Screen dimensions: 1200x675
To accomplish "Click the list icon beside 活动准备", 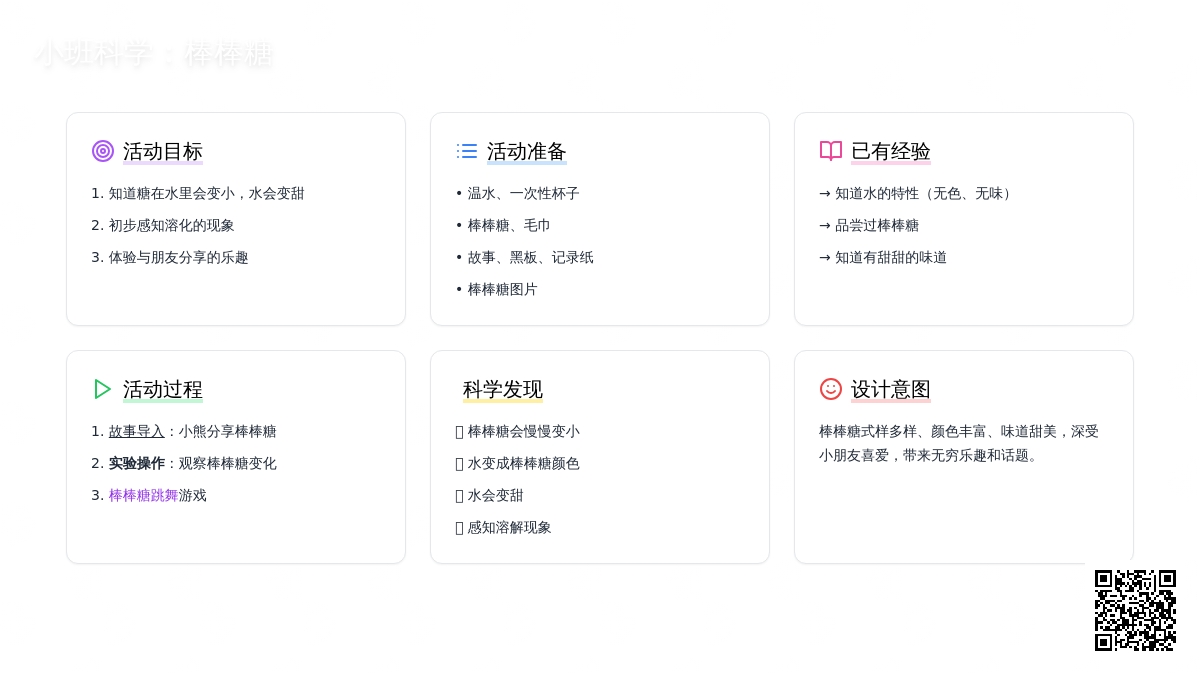I will click(467, 151).
